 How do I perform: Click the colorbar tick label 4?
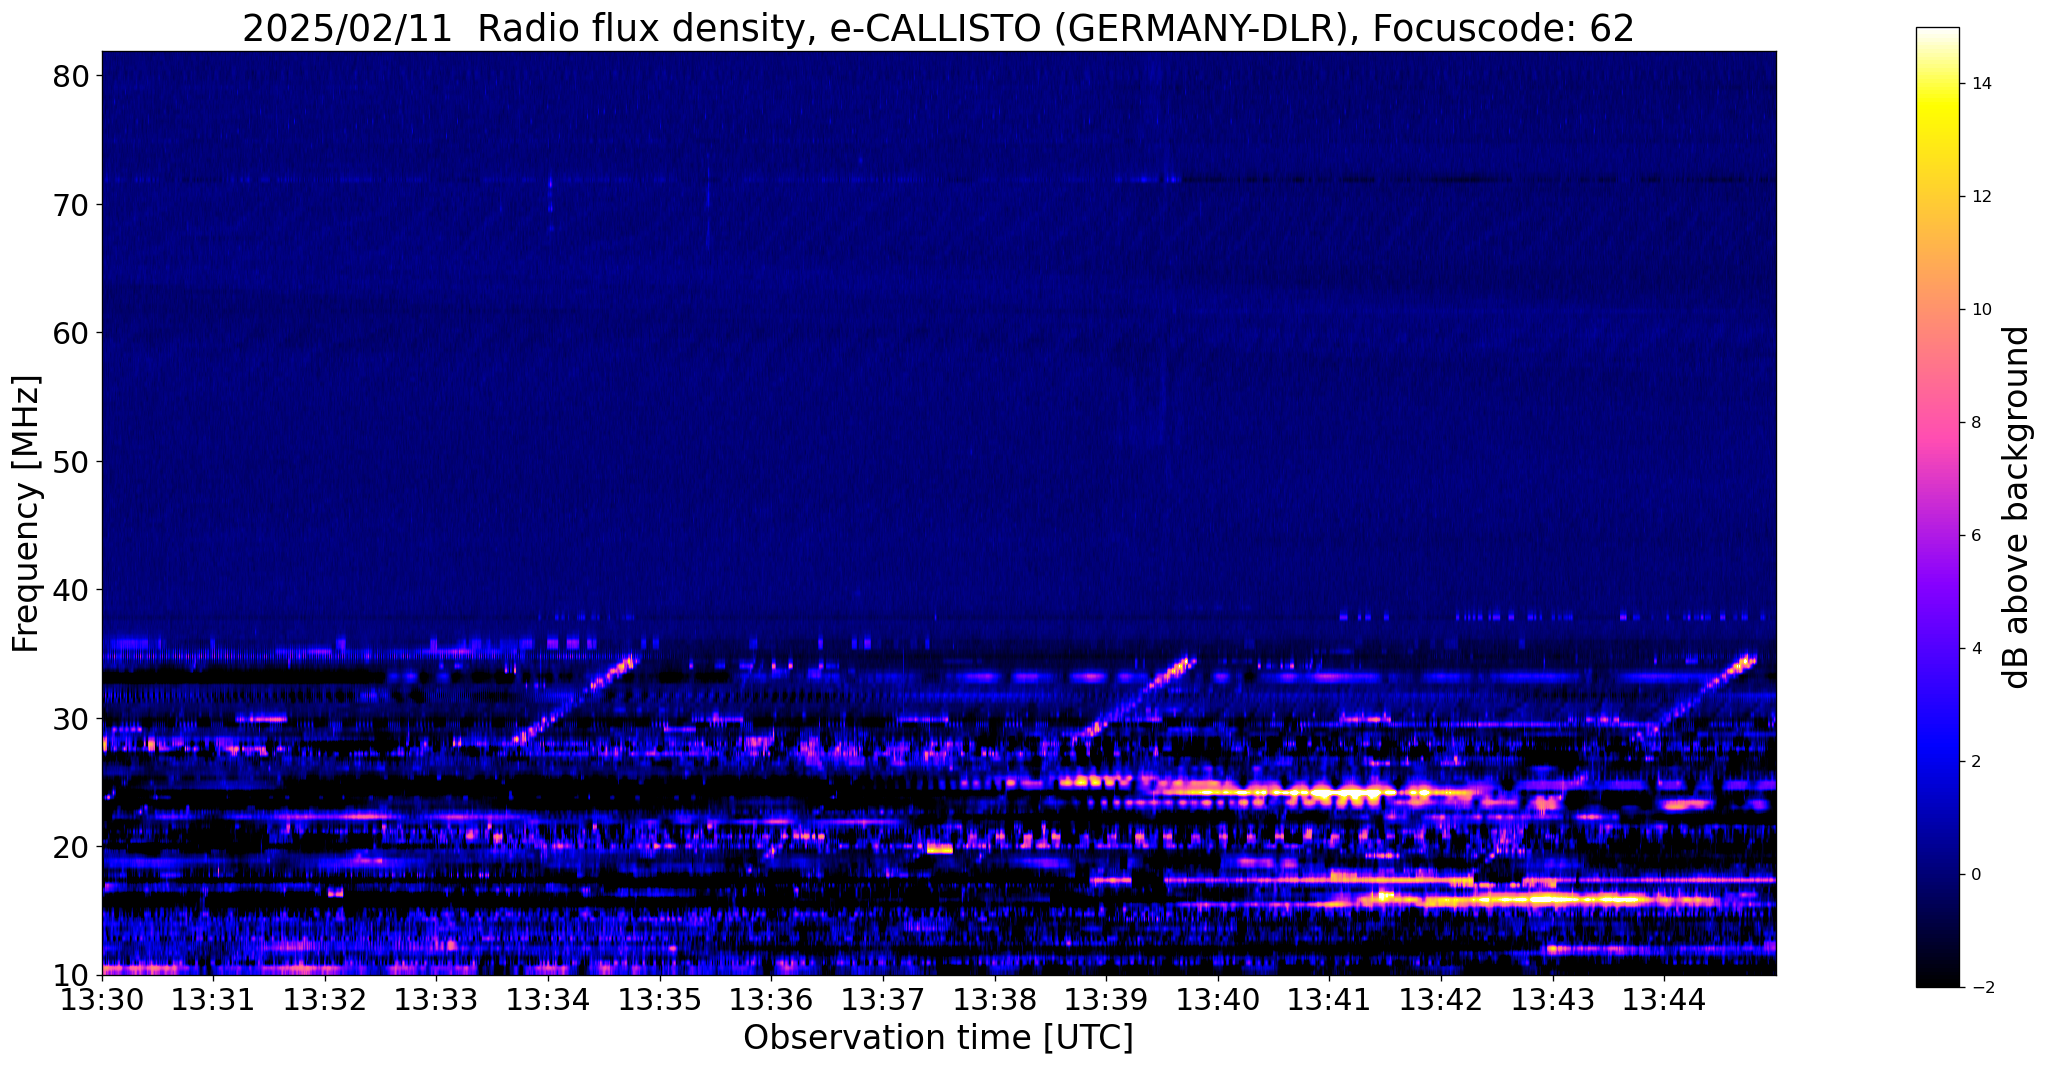tap(1976, 649)
